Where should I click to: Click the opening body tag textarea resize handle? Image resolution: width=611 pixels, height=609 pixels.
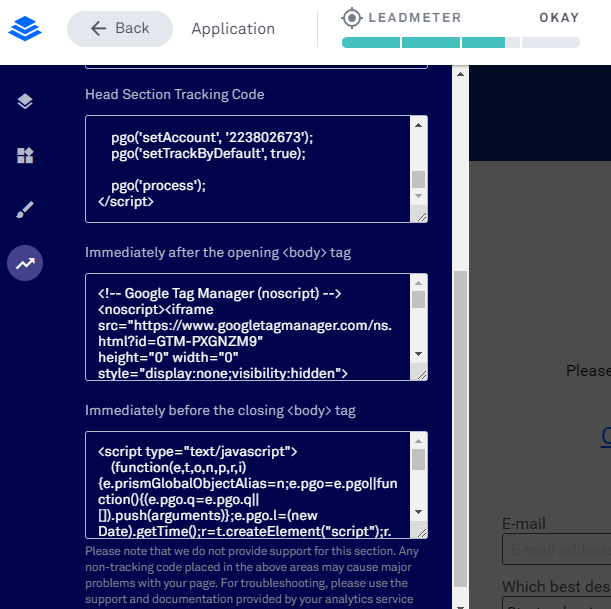[x=420, y=374]
